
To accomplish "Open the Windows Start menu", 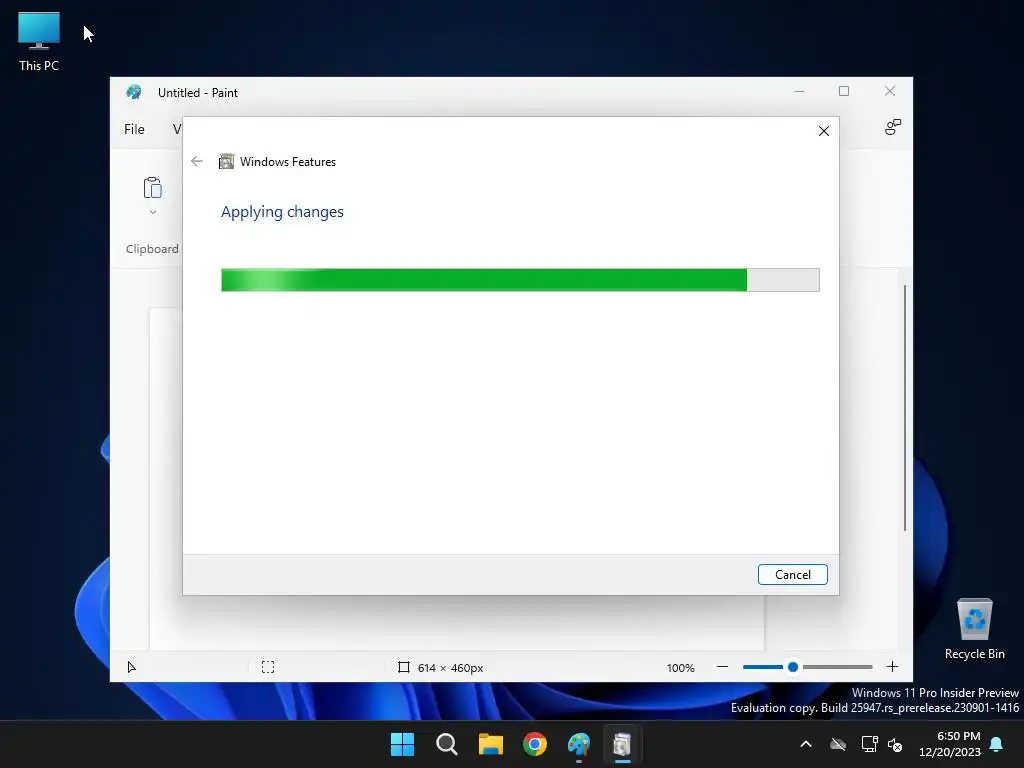I will [x=402, y=744].
